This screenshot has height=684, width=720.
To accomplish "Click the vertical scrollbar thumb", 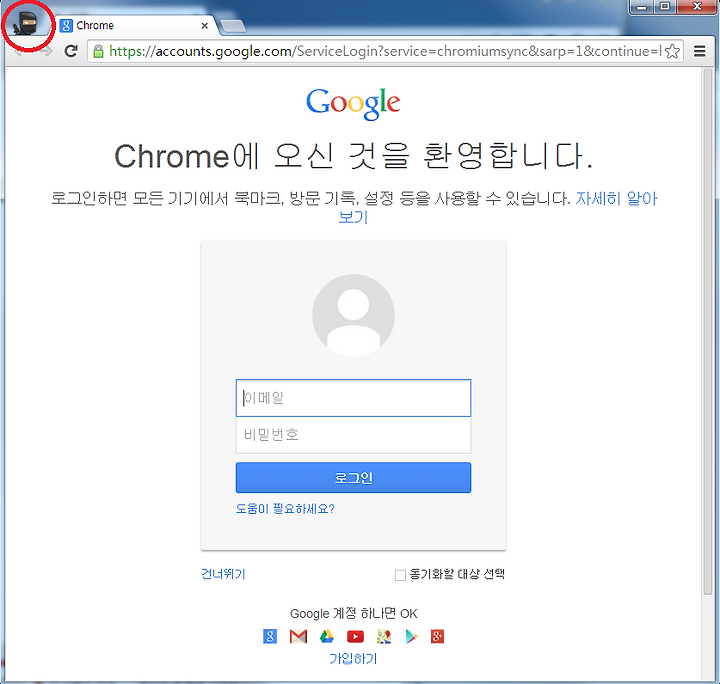I will point(708,331).
